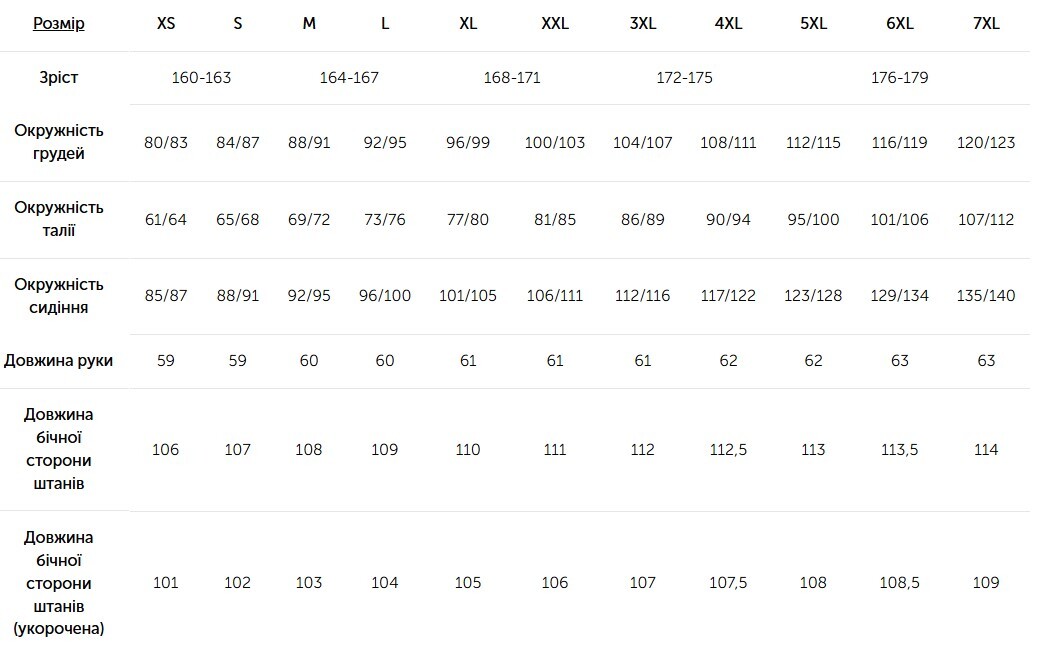Viewport: 1046px width, 651px height.
Task: Select the 160-163 height range cell
Action: 201,77
